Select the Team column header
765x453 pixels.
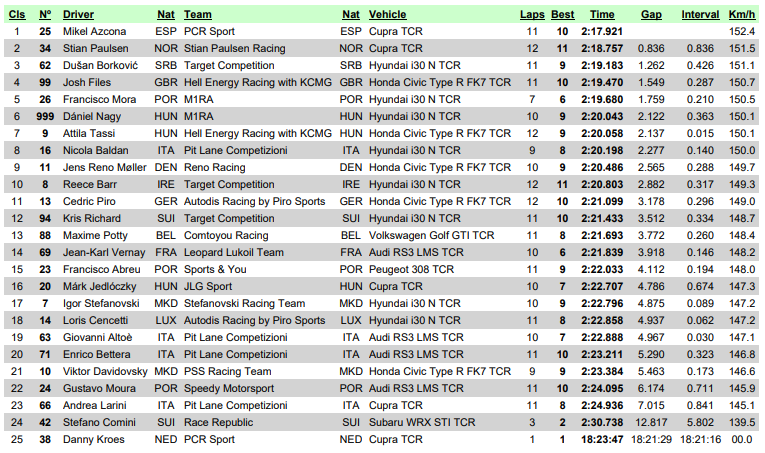coord(198,15)
